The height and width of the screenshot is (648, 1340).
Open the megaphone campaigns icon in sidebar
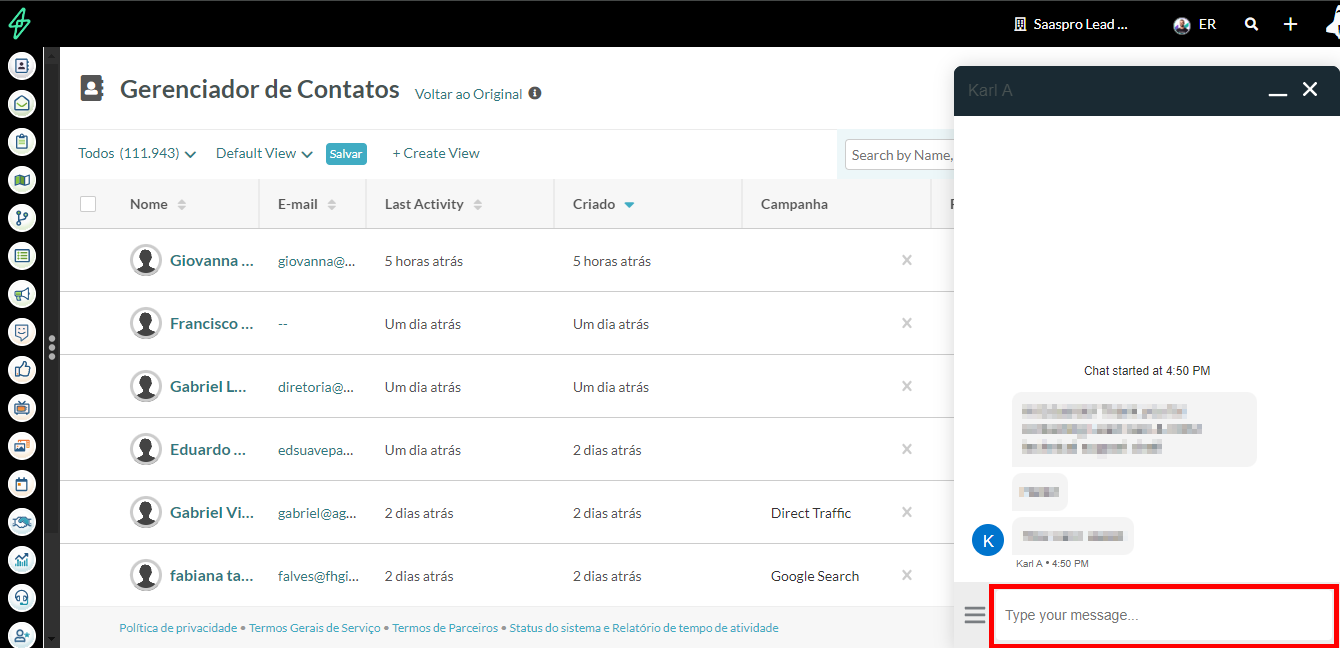point(22,294)
